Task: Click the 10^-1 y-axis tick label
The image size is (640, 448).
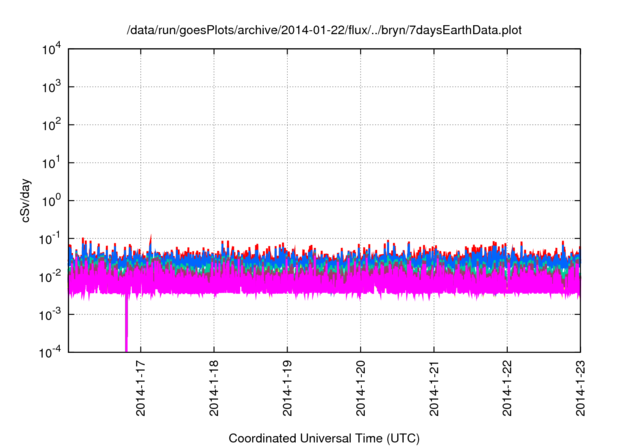Action: coord(50,238)
